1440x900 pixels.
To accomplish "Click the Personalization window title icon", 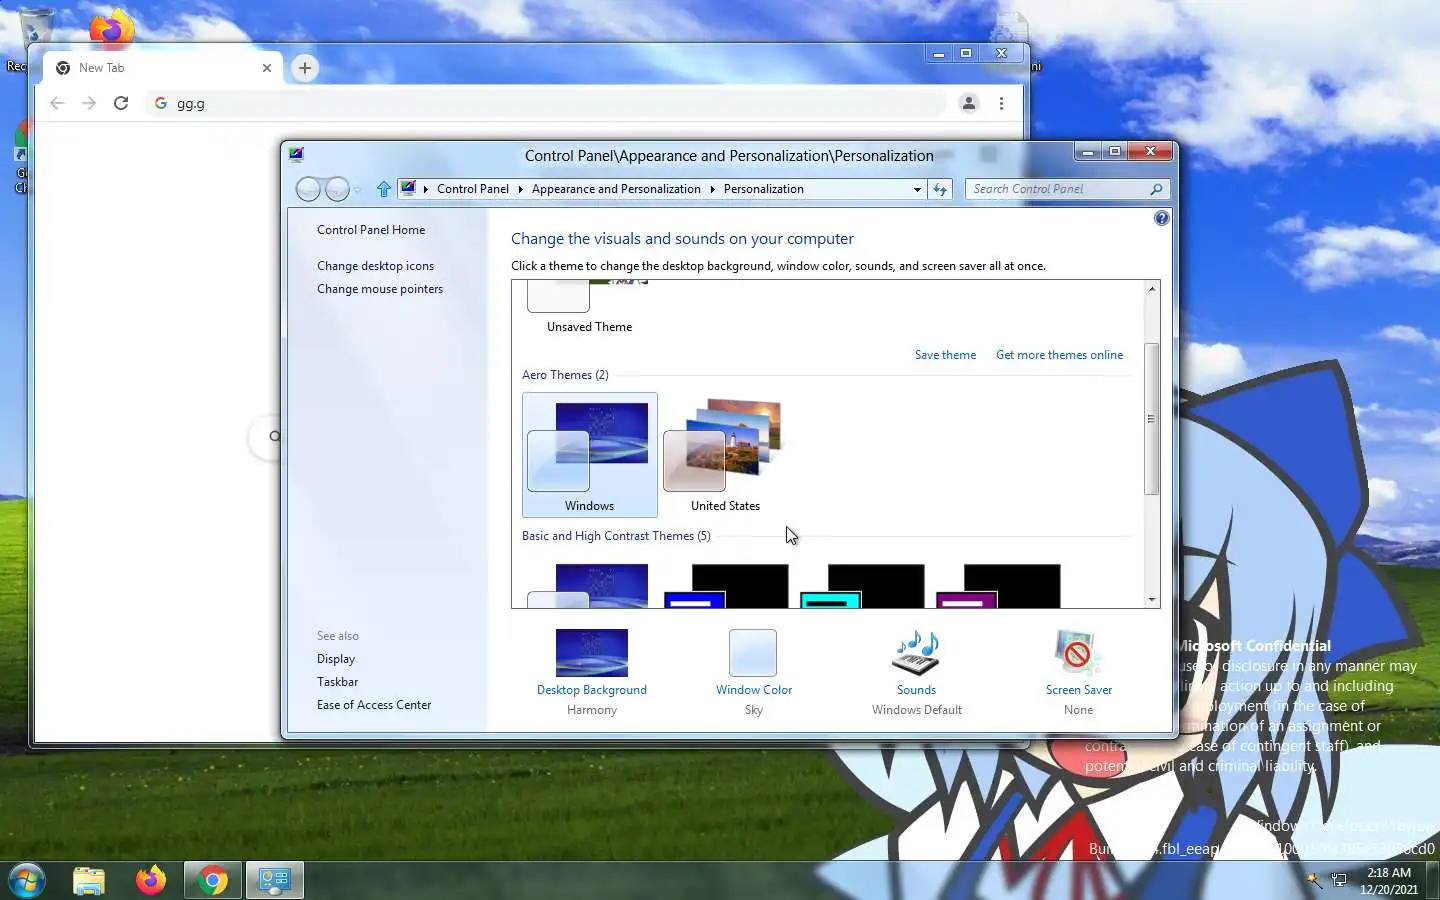I will tap(296, 154).
